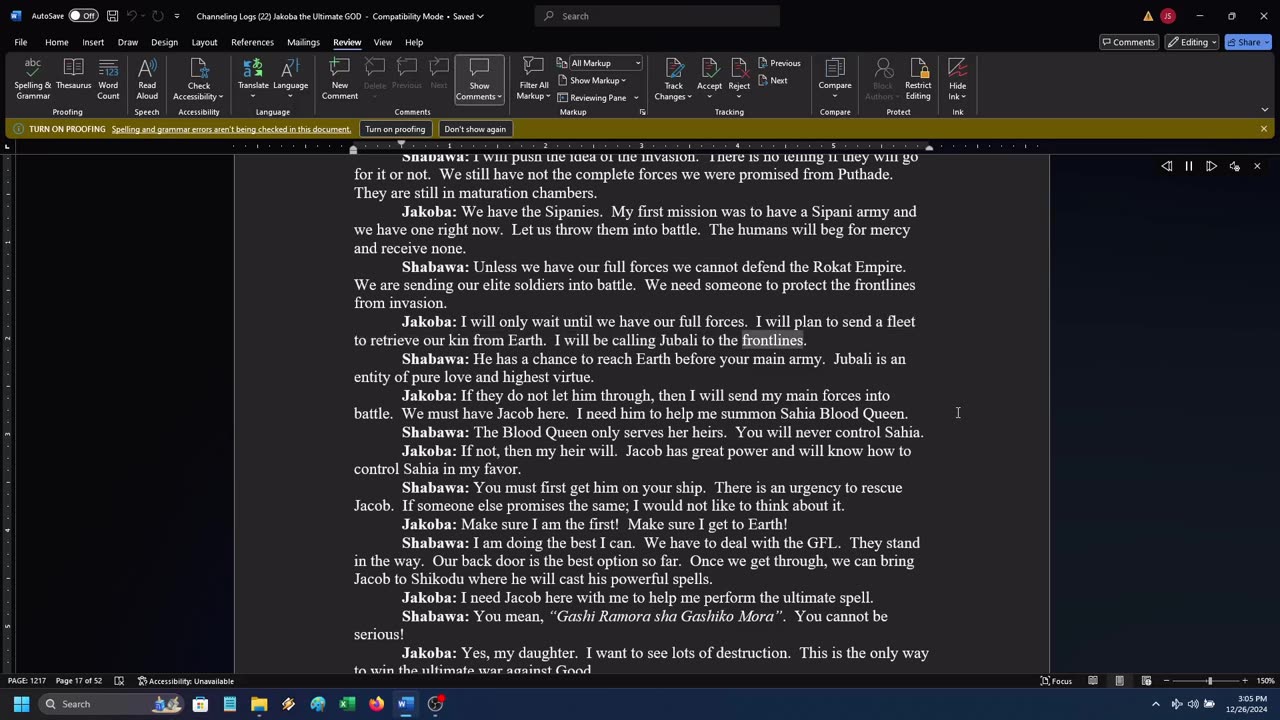This screenshot has width=1280, height=720.
Task: Open File Explorer from the taskbar
Action: [259, 704]
